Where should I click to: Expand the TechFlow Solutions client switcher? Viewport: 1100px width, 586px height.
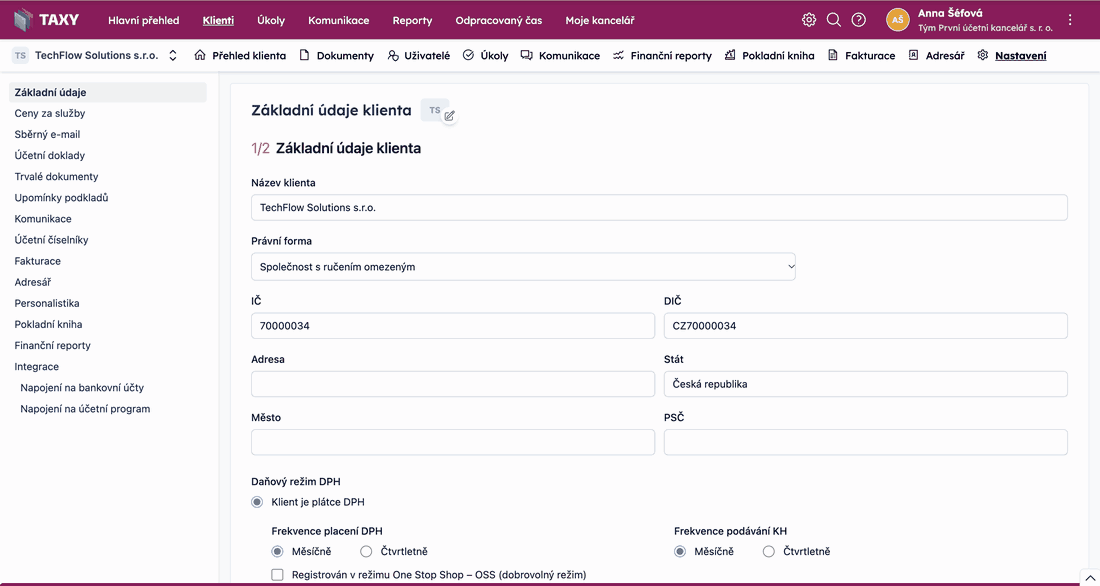(x=173, y=55)
